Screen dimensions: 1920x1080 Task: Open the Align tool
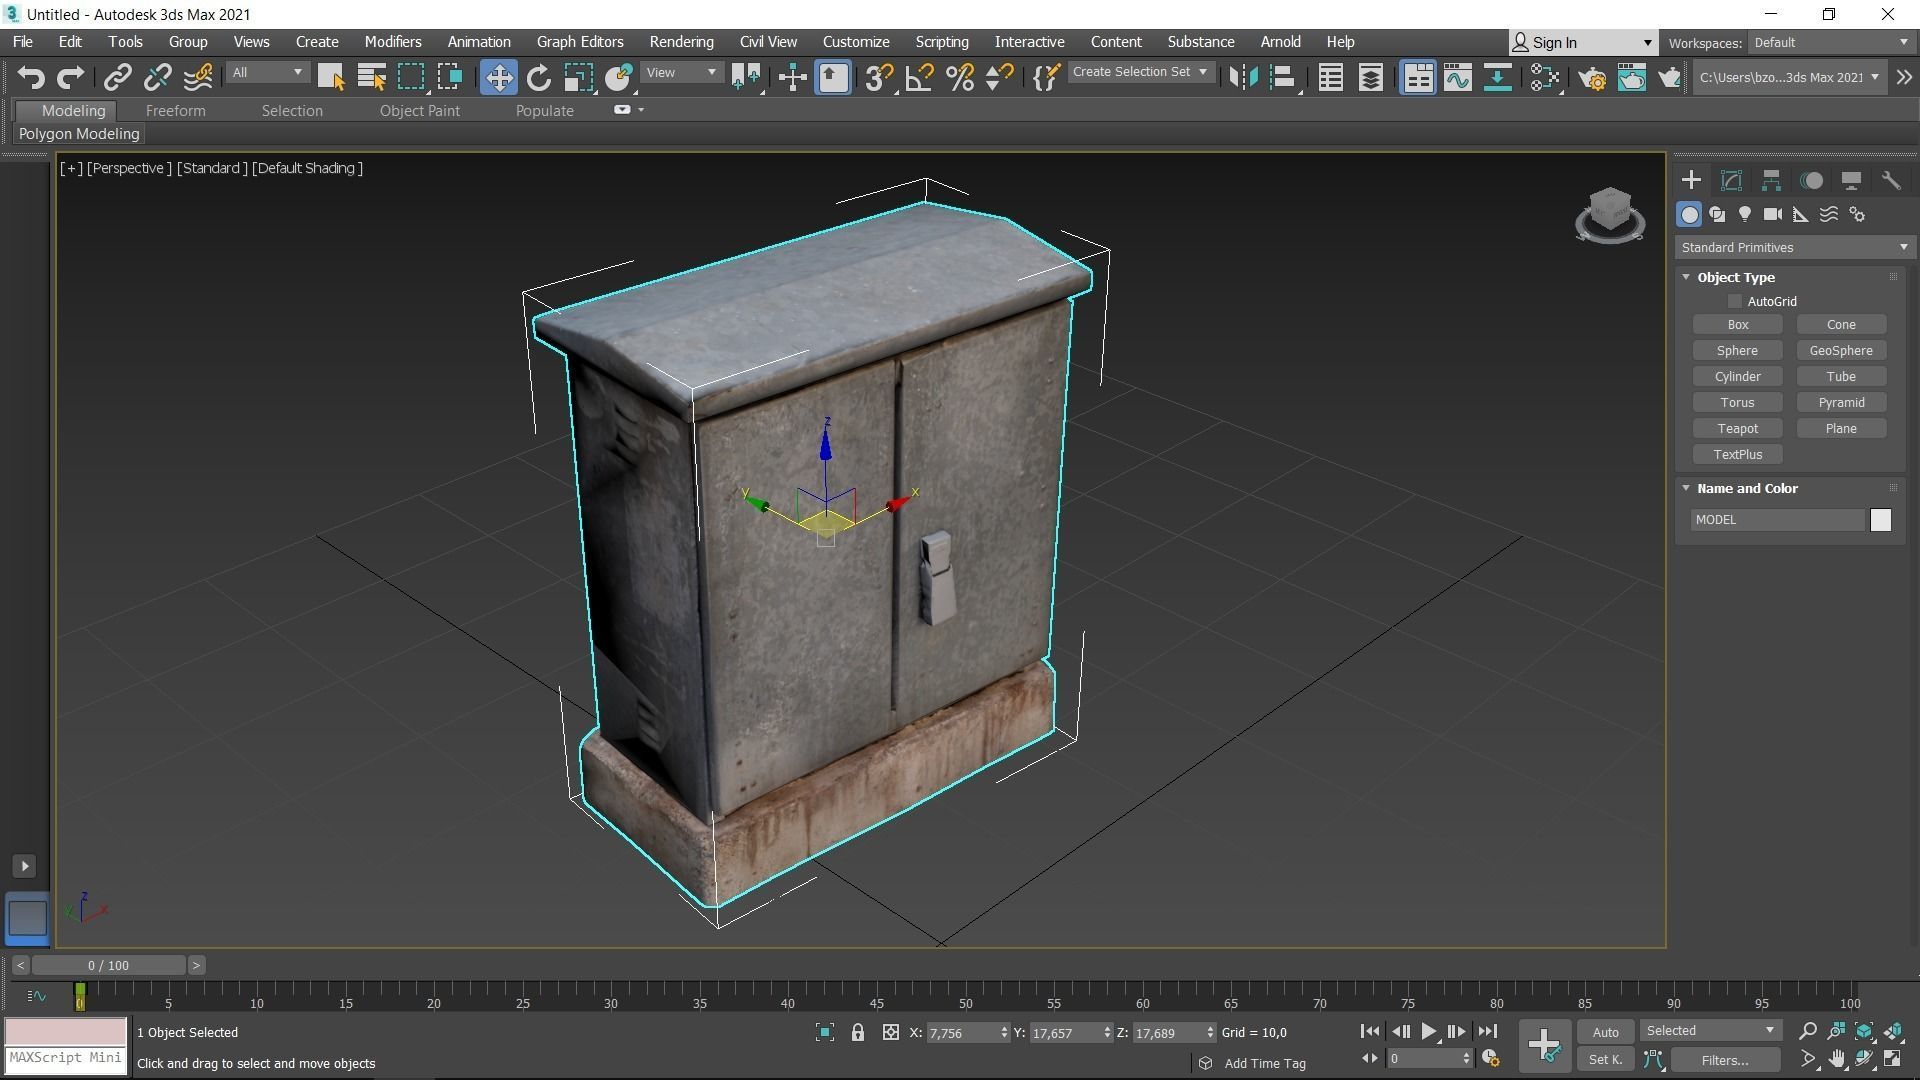pos(1283,77)
